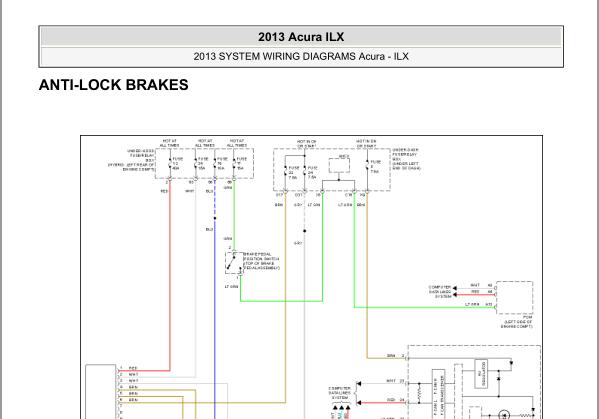Select the "2013 Acura ILX" header title
Screen dimensions: 599x419
(x=301, y=37)
